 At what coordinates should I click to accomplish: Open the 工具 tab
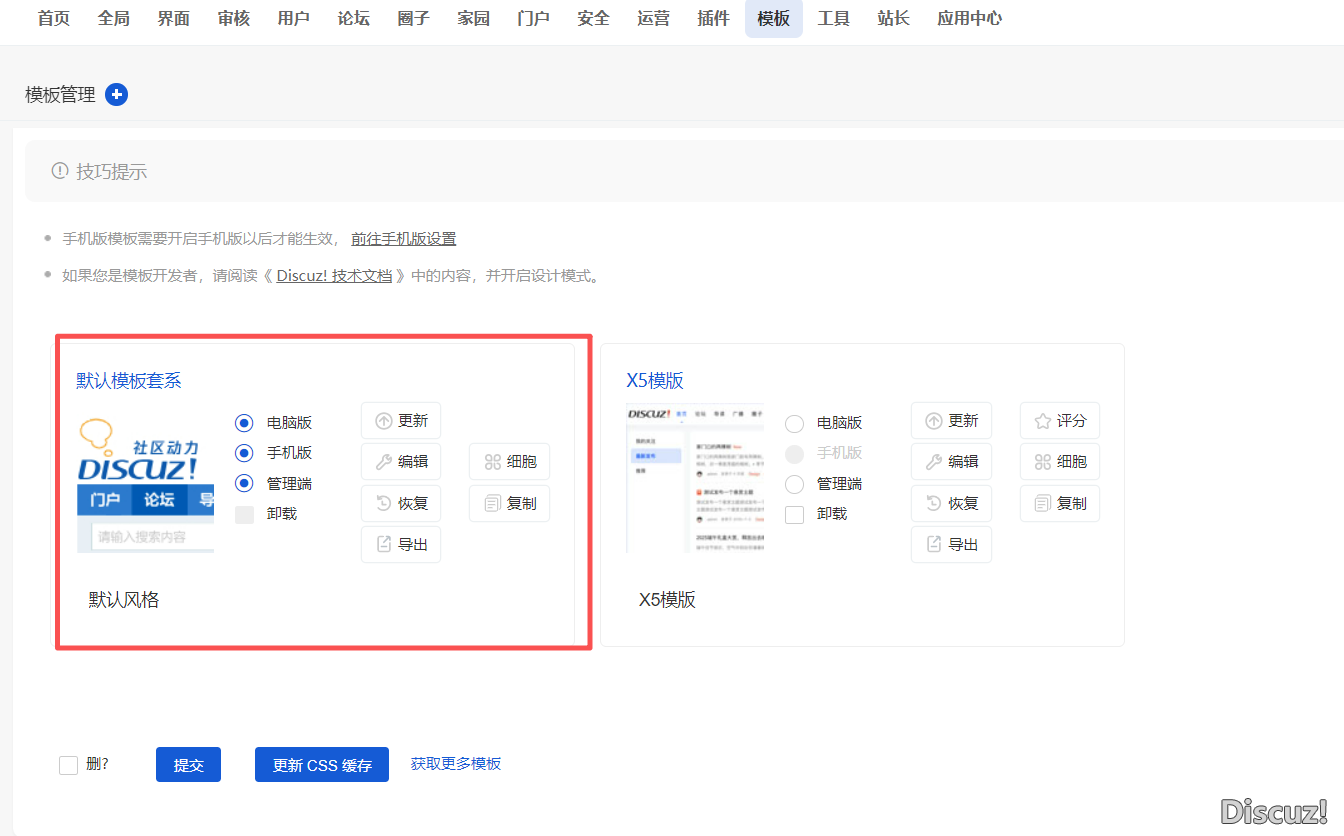[x=834, y=18]
